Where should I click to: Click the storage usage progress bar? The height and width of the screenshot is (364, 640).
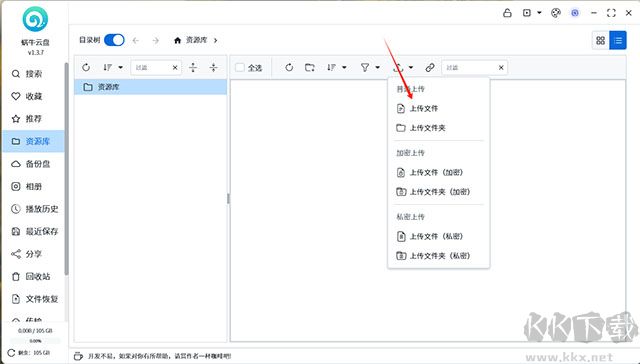click(35, 341)
